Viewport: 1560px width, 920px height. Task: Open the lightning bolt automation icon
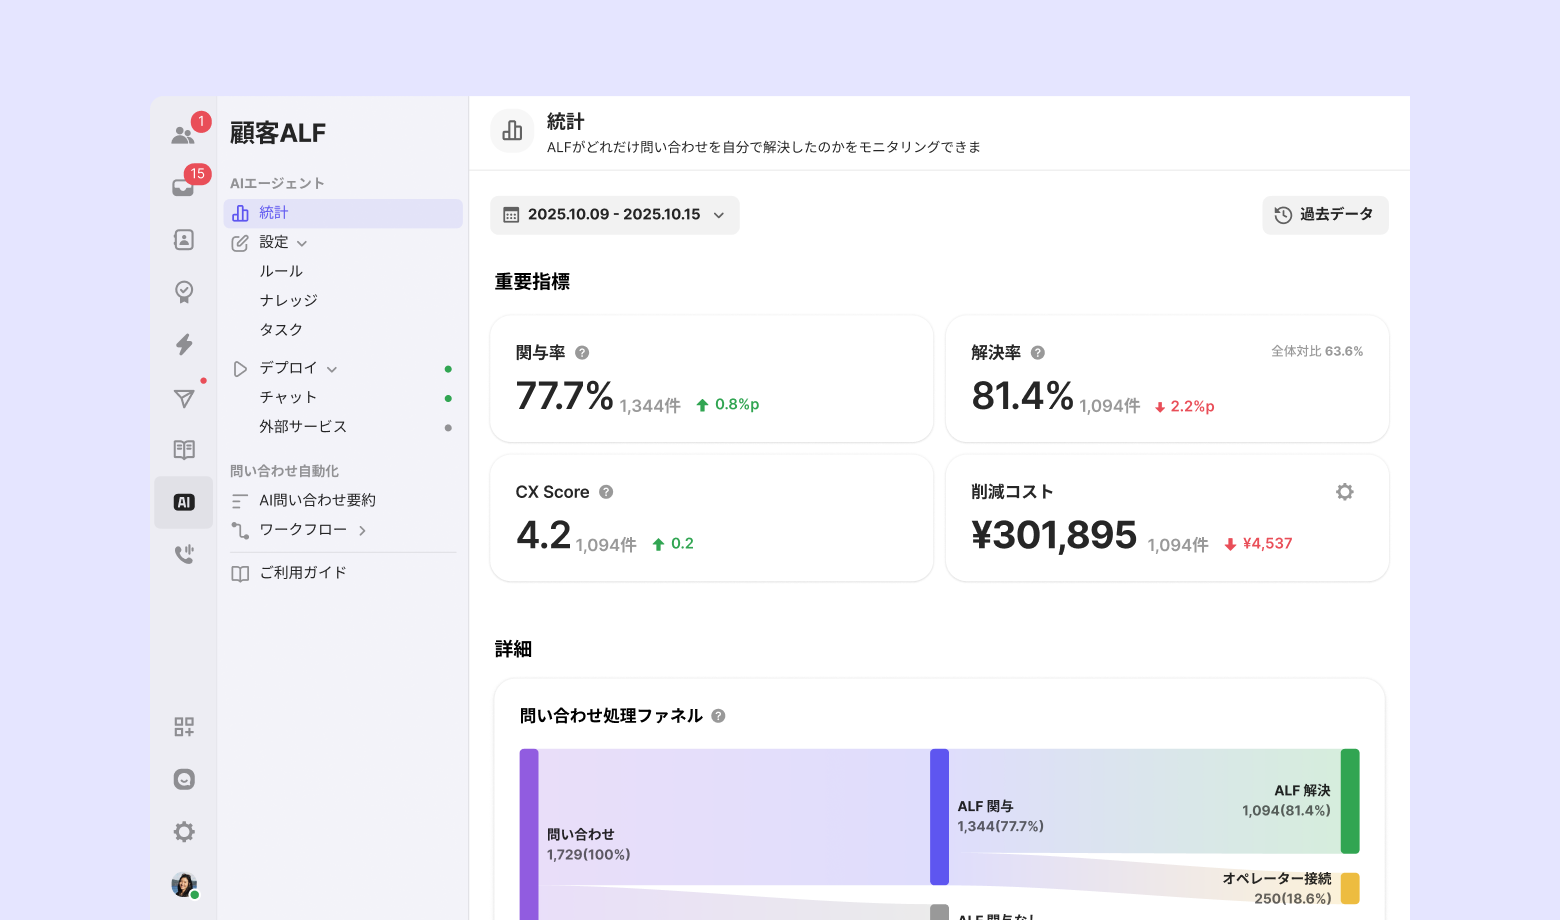point(184,344)
